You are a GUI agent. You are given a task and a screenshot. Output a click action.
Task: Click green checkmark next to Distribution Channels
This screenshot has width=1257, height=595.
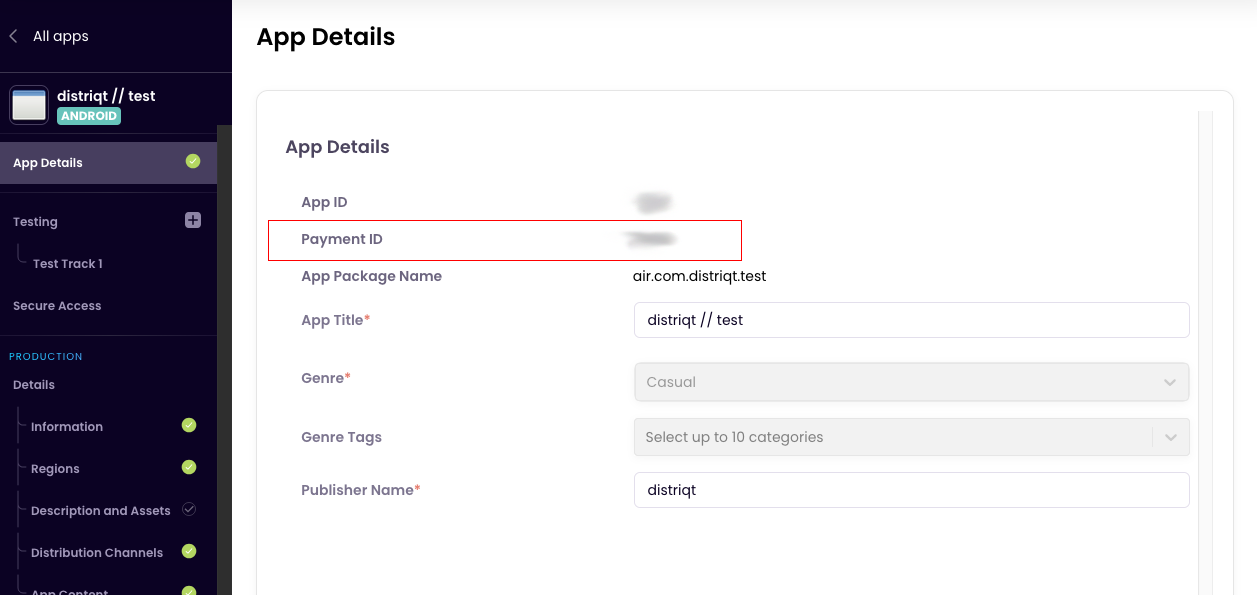pos(189,551)
